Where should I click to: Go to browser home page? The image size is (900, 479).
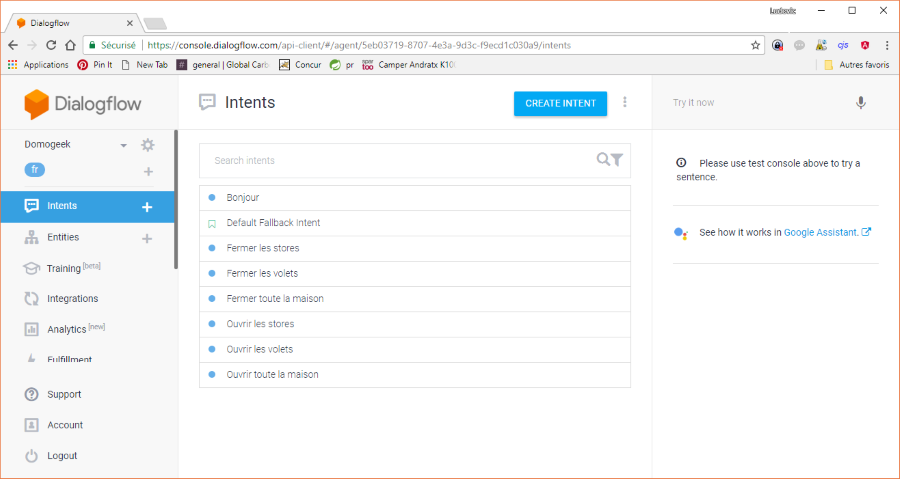click(x=70, y=45)
